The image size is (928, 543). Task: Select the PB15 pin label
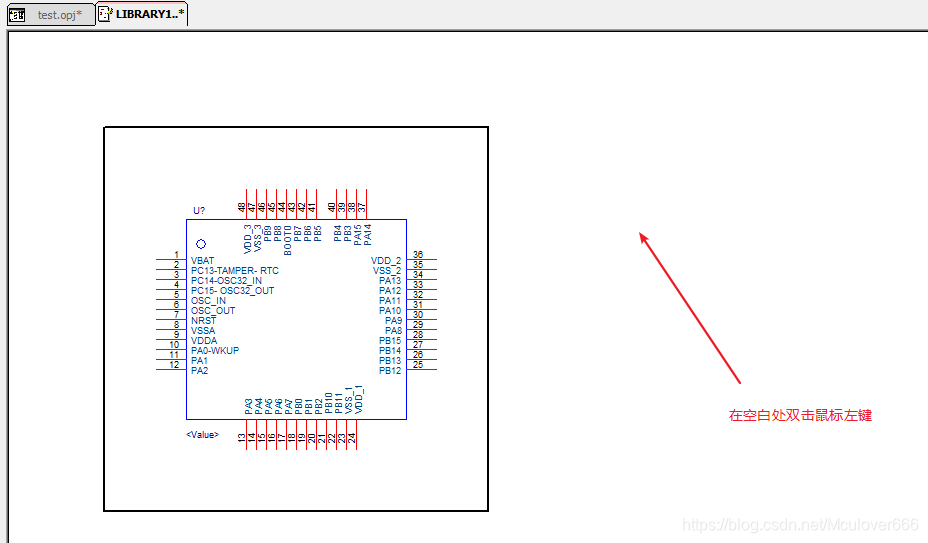tap(390, 341)
